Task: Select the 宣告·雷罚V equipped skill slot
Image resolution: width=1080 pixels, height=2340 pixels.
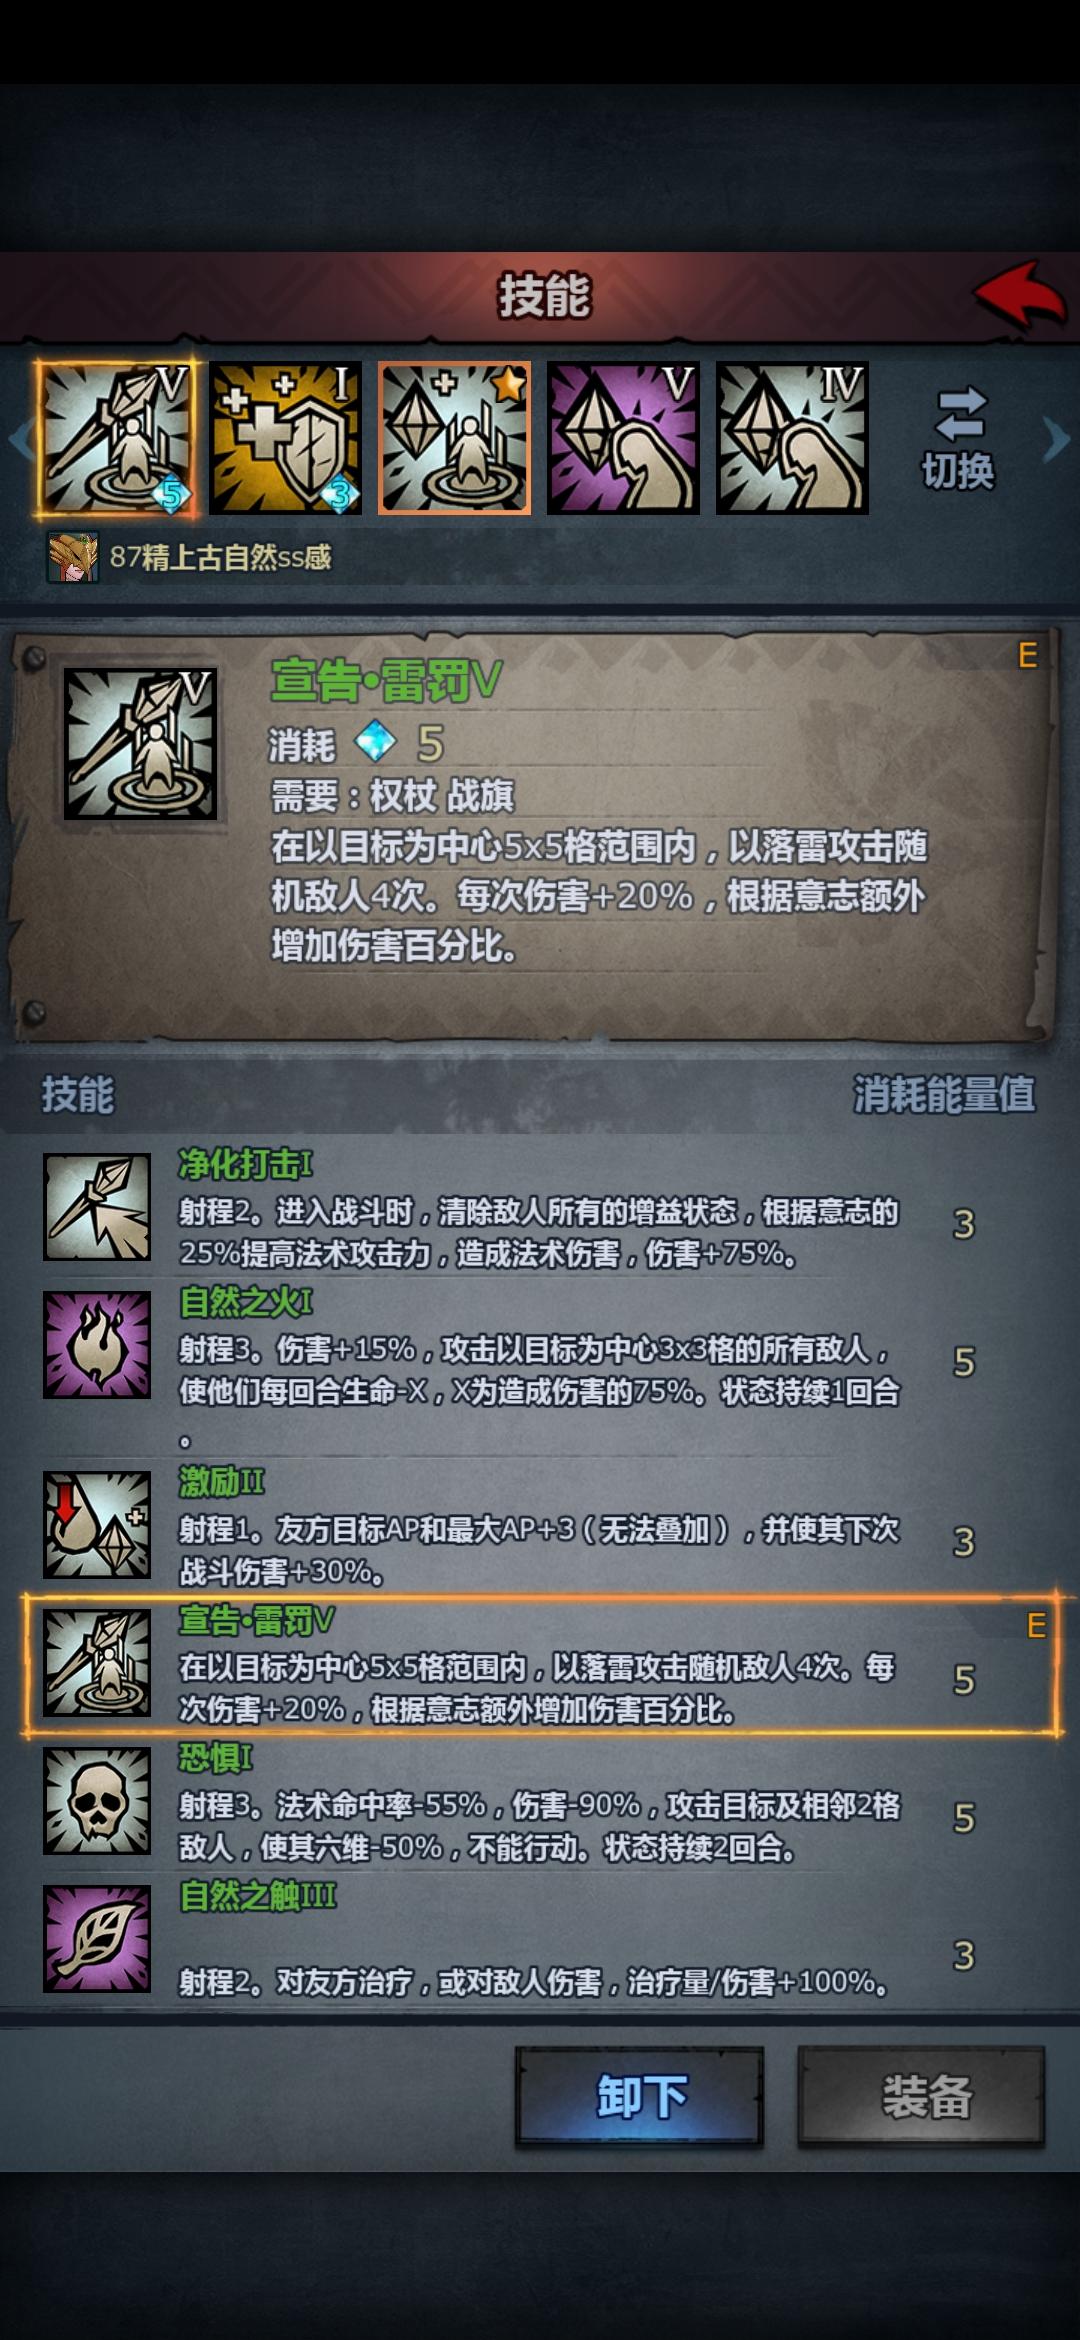Action: (x=118, y=439)
